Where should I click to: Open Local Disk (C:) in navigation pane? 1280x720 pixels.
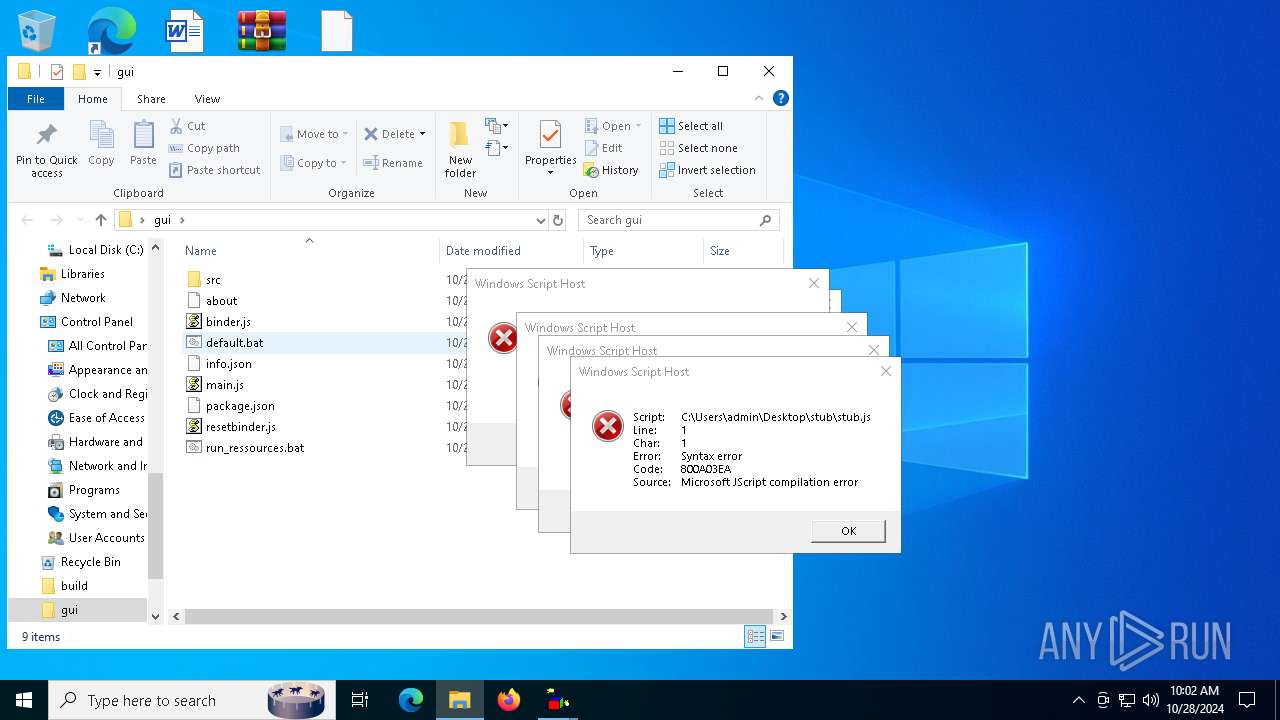(95, 250)
